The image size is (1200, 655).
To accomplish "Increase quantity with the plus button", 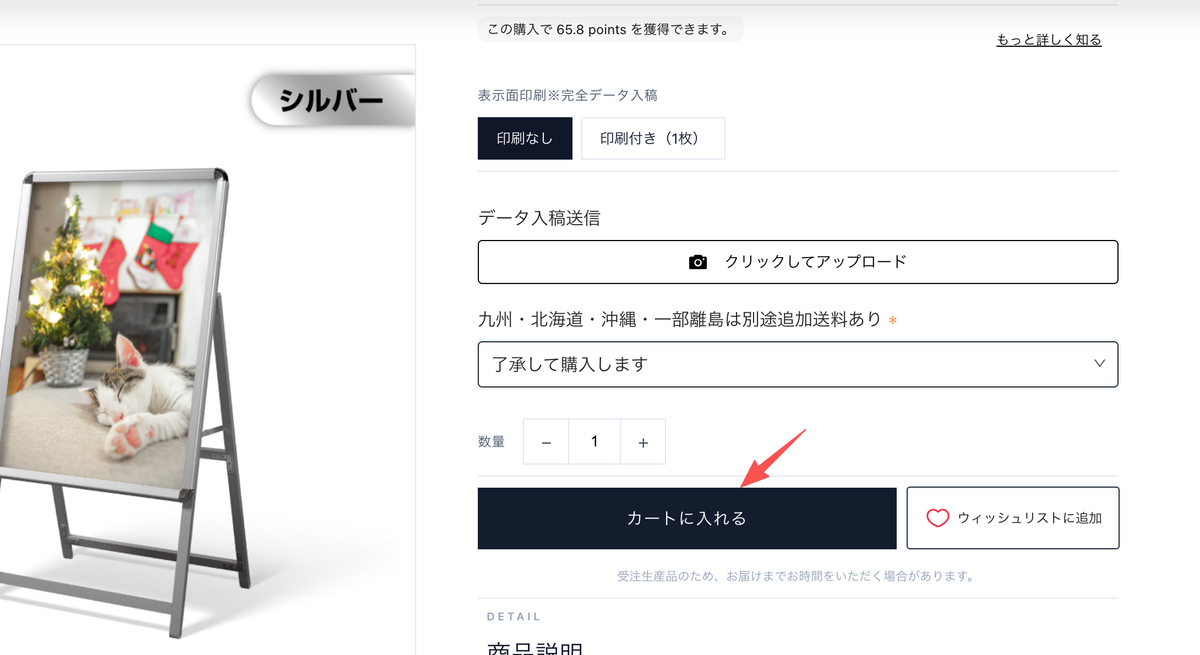I will [643, 442].
